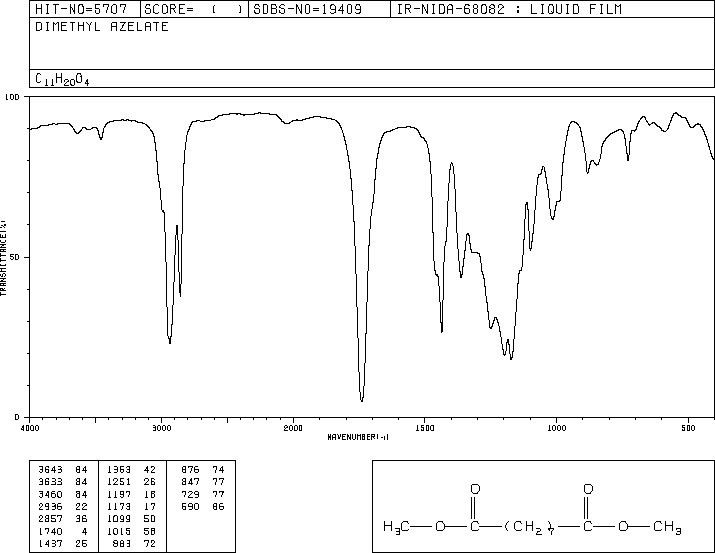Click the 1000 wavenumber axis label
This screenshot has height=553, width=715.
(556, 428)
